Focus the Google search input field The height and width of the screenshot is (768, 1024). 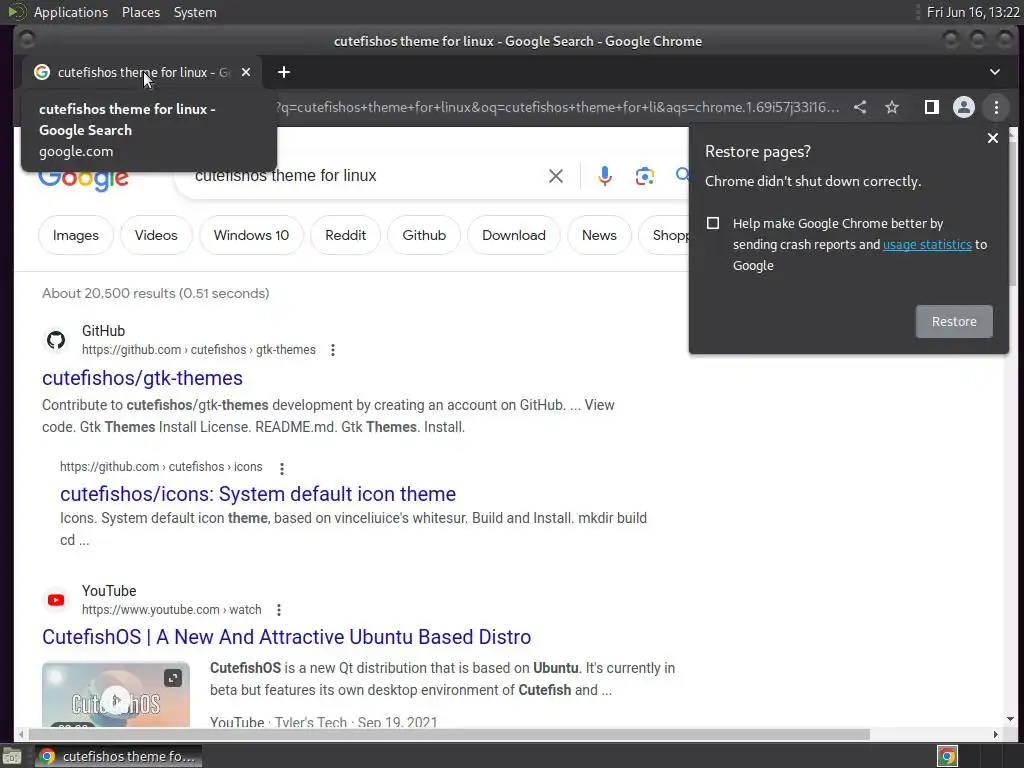[366, 176]
